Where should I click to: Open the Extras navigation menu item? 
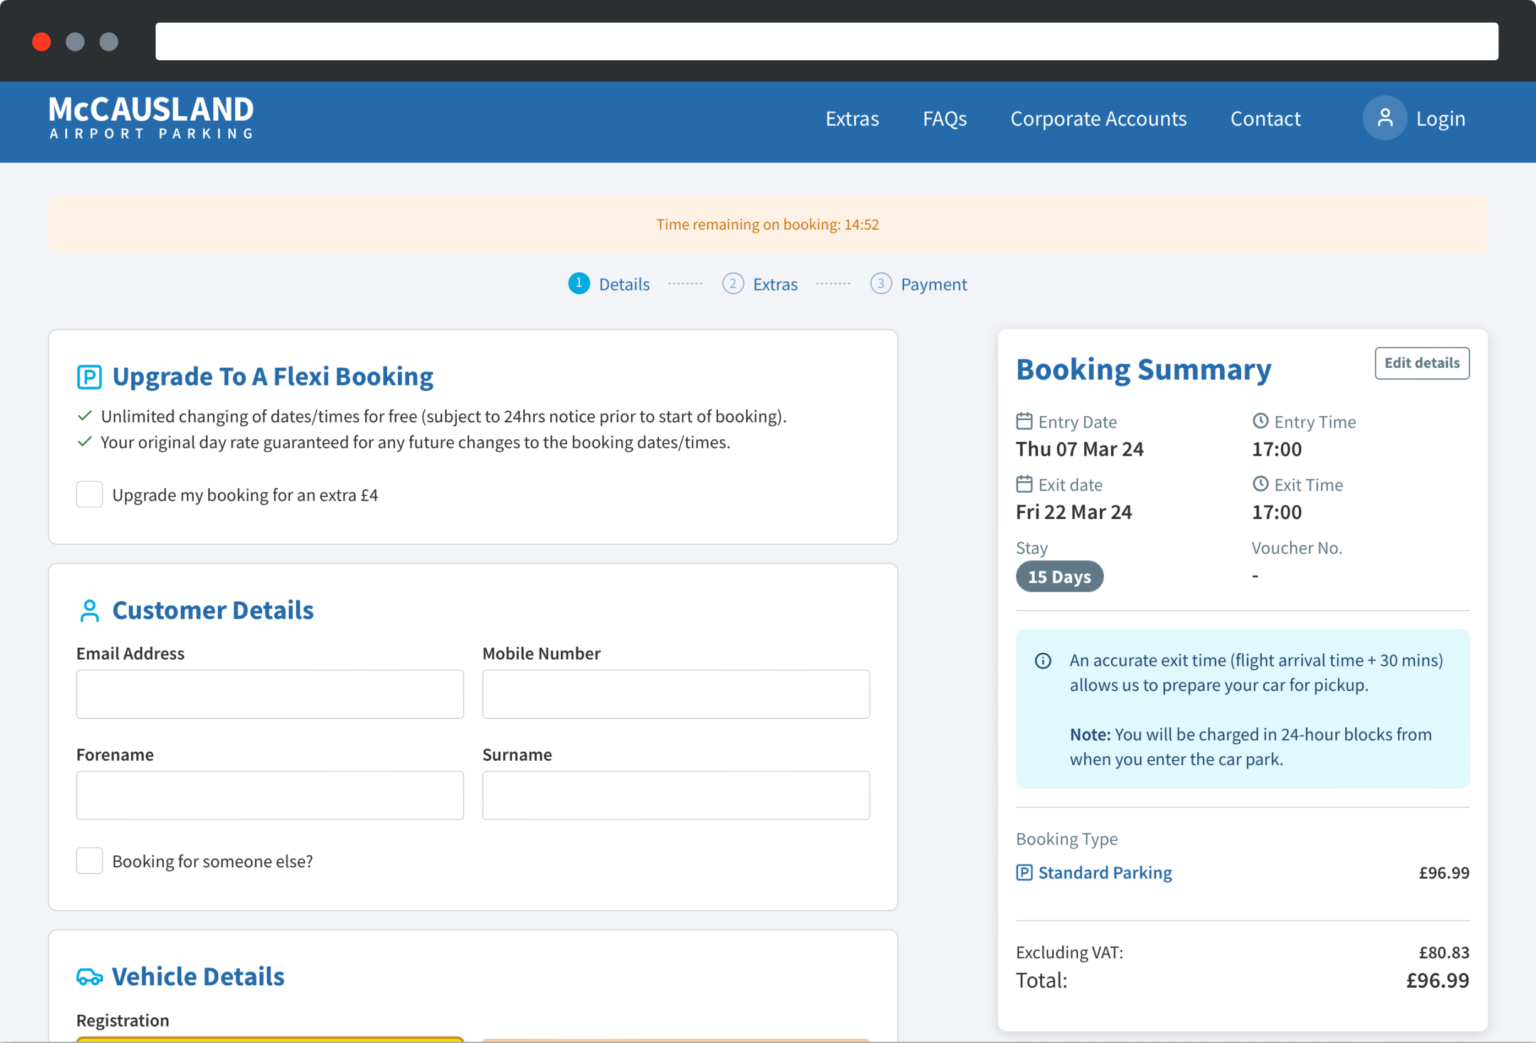(852, 119)
